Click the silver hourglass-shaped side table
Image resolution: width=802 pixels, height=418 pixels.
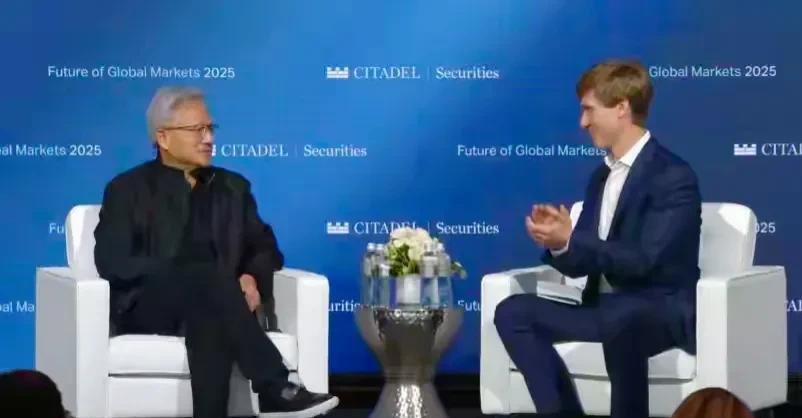pos(408,362)
